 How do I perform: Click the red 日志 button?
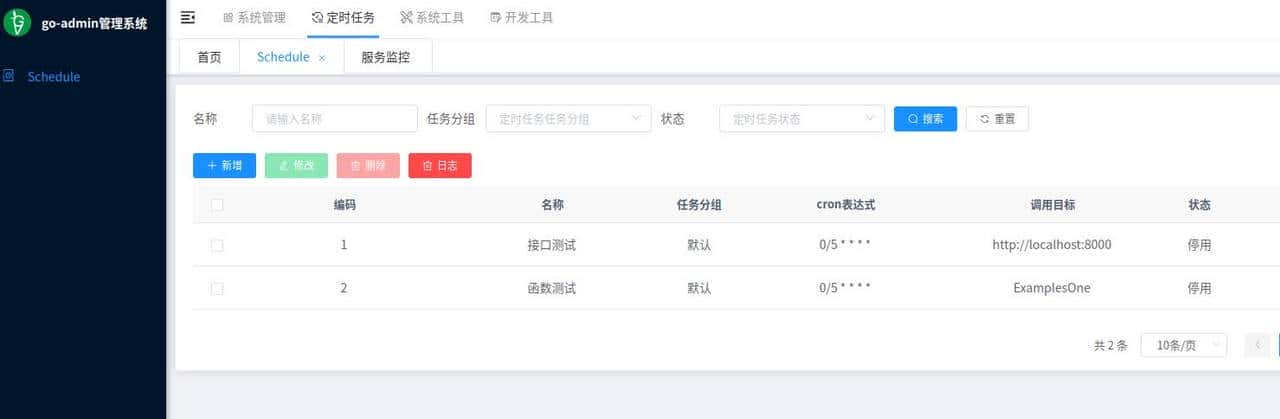(x=440, y=166)
